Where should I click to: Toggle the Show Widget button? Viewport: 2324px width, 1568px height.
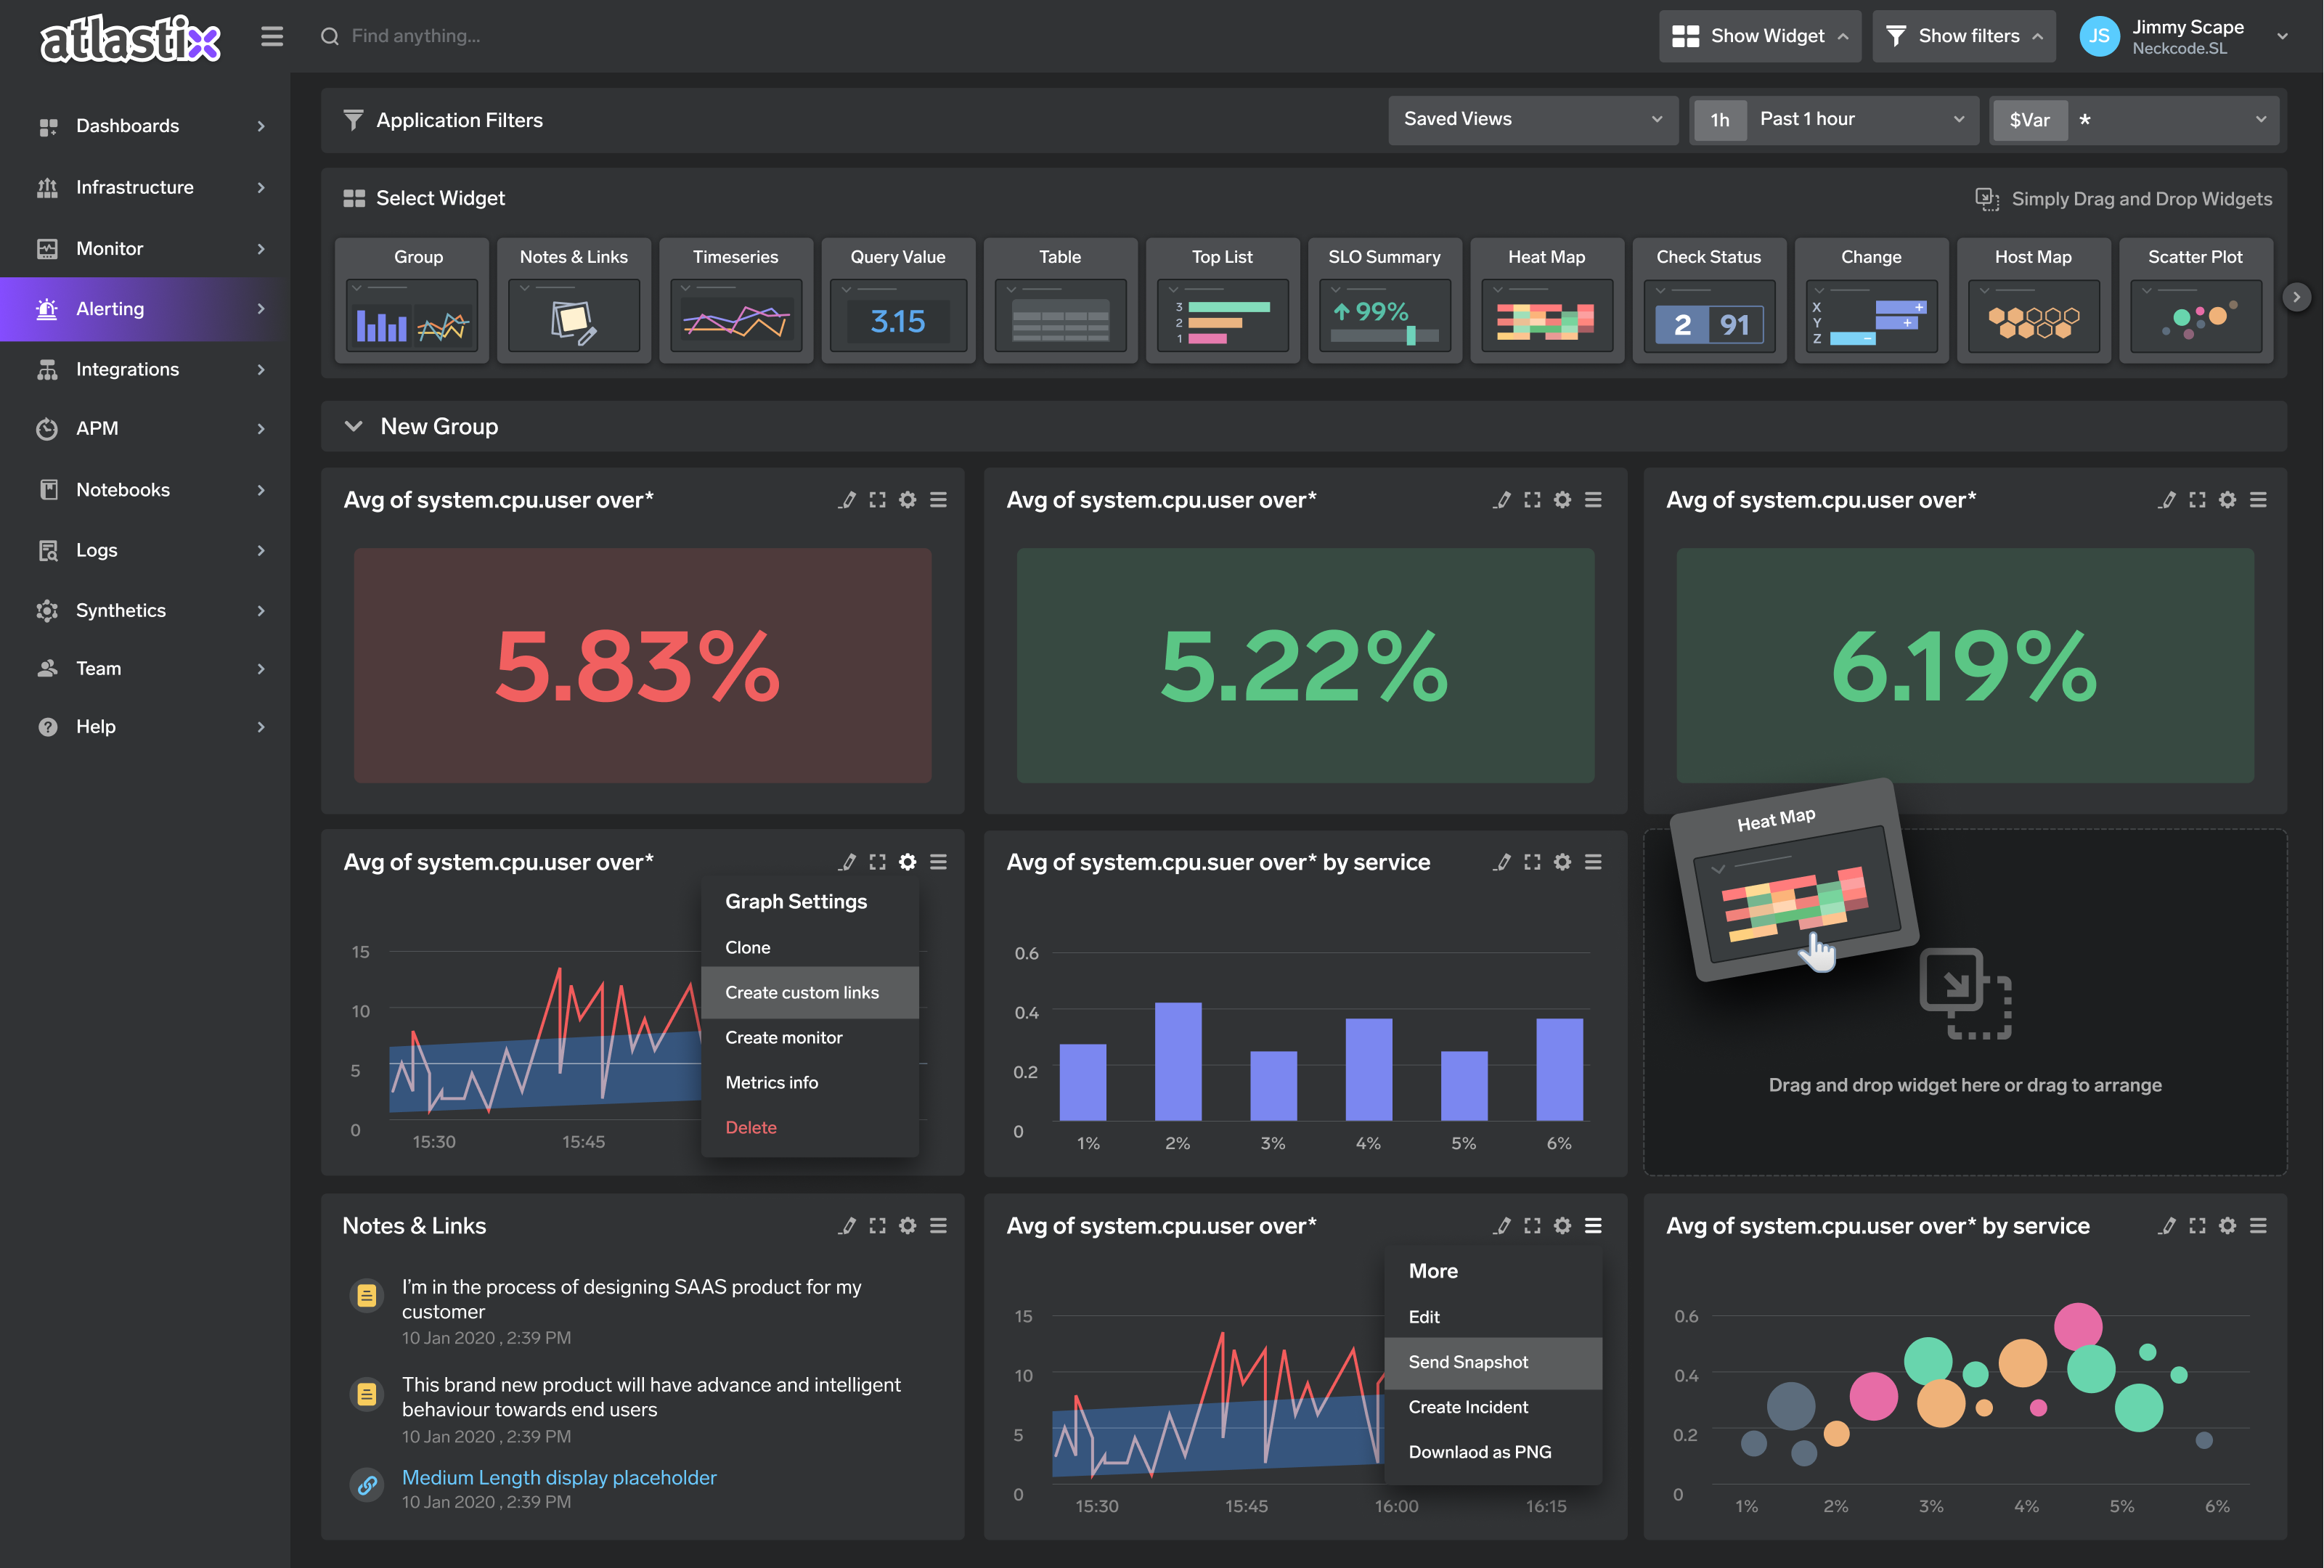[1759, 37]
